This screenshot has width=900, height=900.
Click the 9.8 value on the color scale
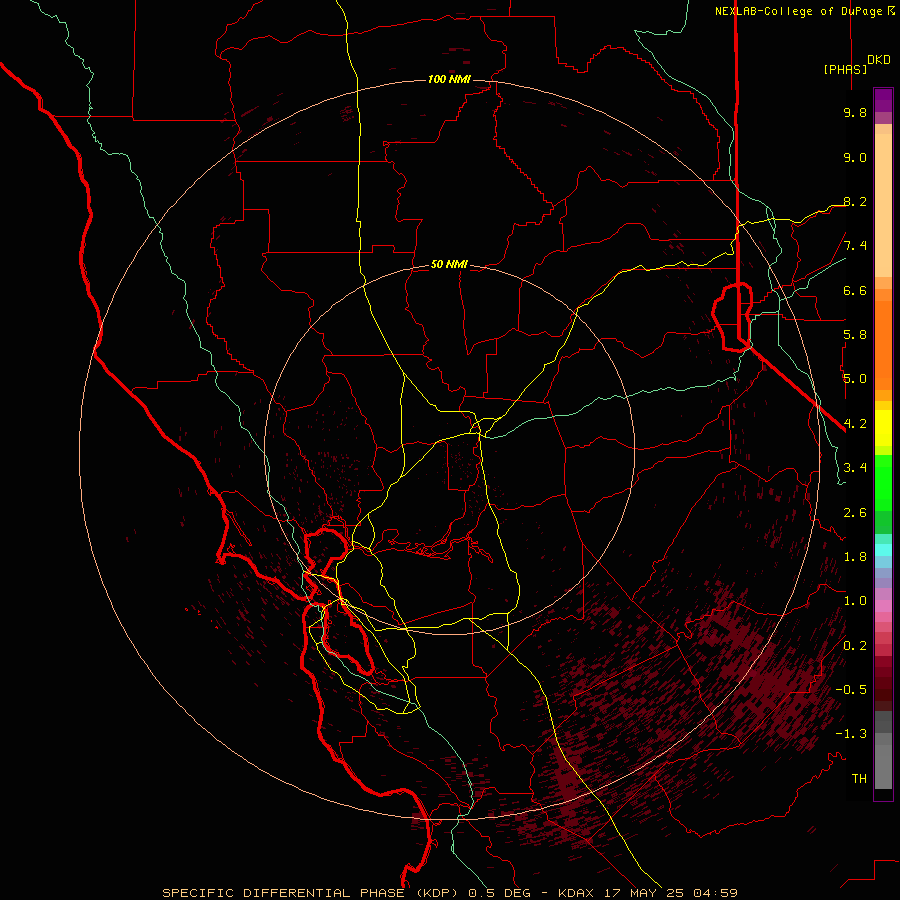pyautogui.click(x=855, y=112)
